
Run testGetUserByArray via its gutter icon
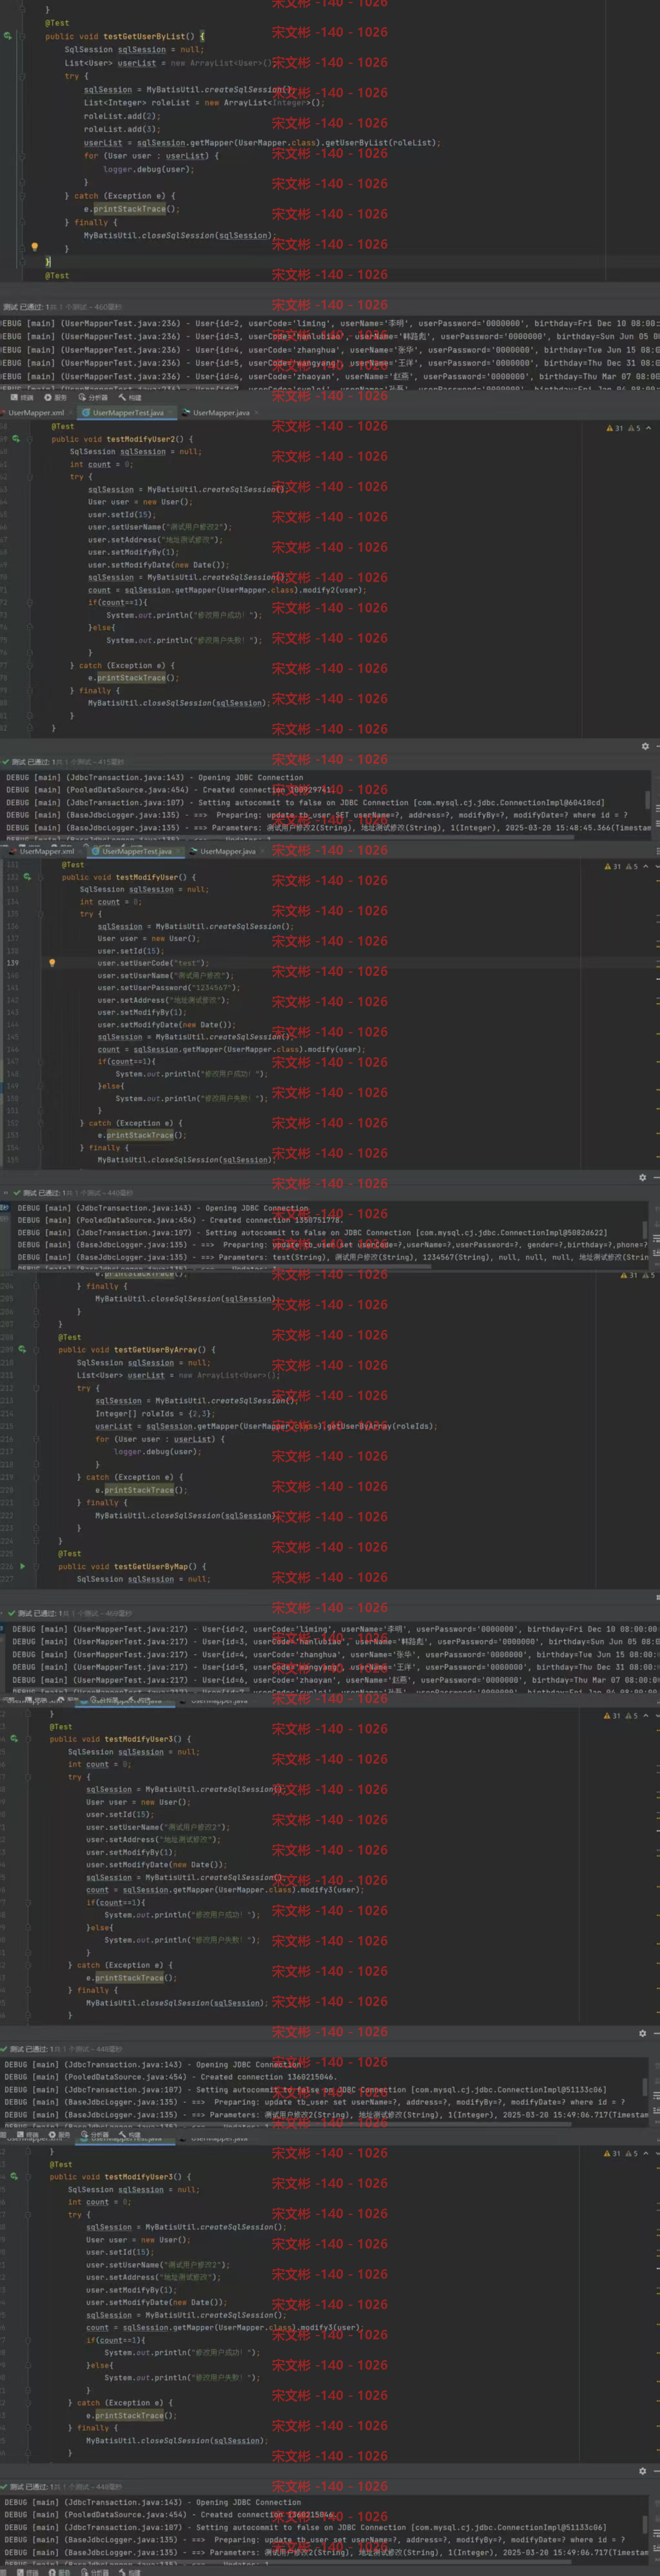[22, 1350]
